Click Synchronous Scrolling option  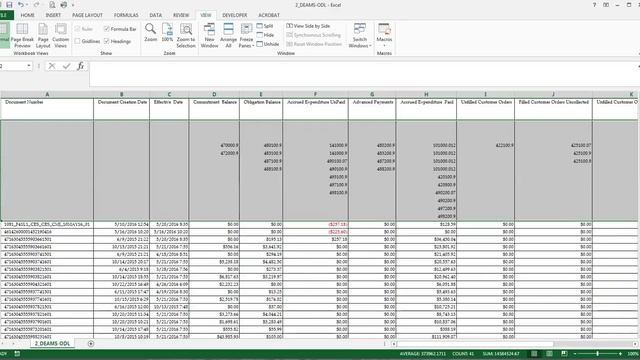click(313, 35)
